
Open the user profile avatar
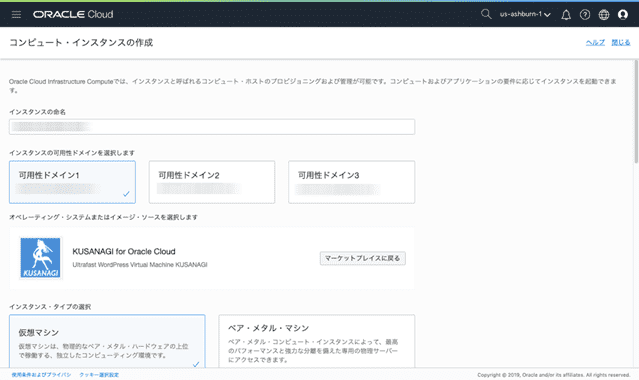pyautogui.click(x=623, y=15)
